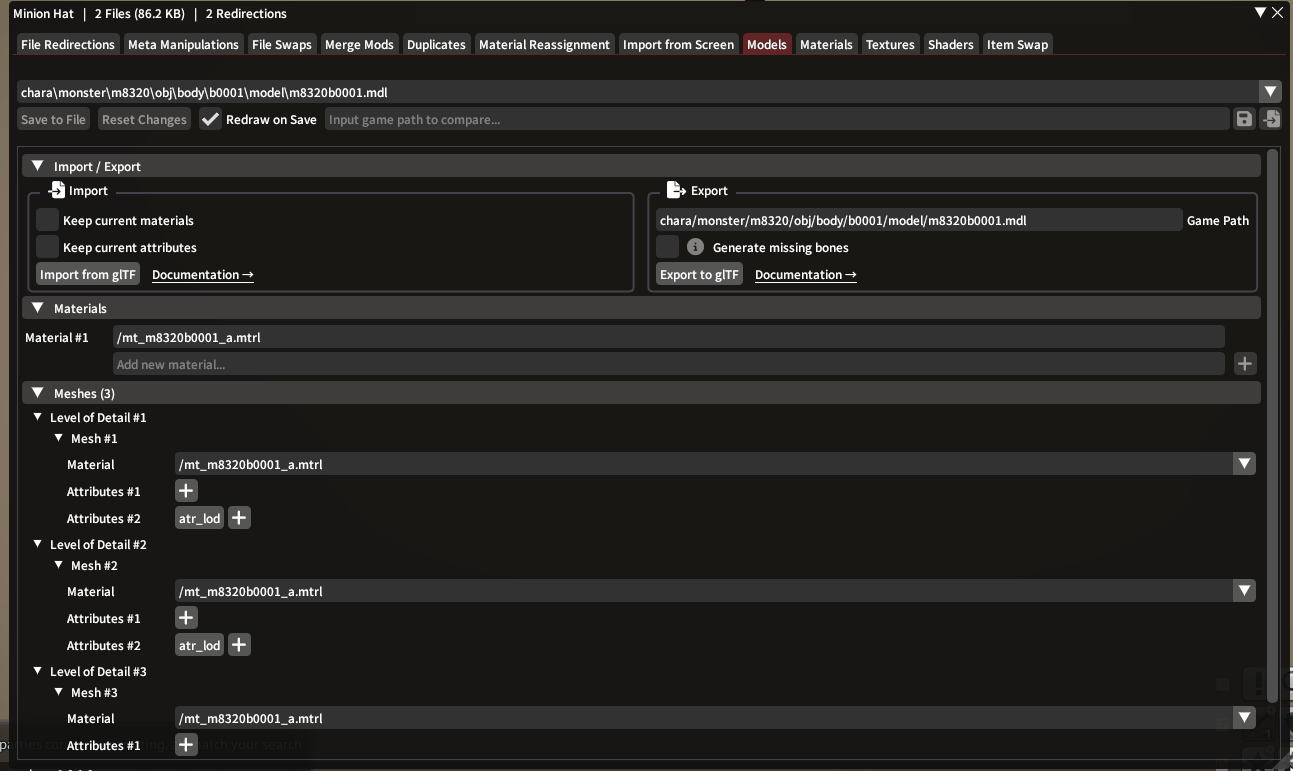Go to the File Swaps tab
Screen dimensions: 1293x771
[282, 44]
